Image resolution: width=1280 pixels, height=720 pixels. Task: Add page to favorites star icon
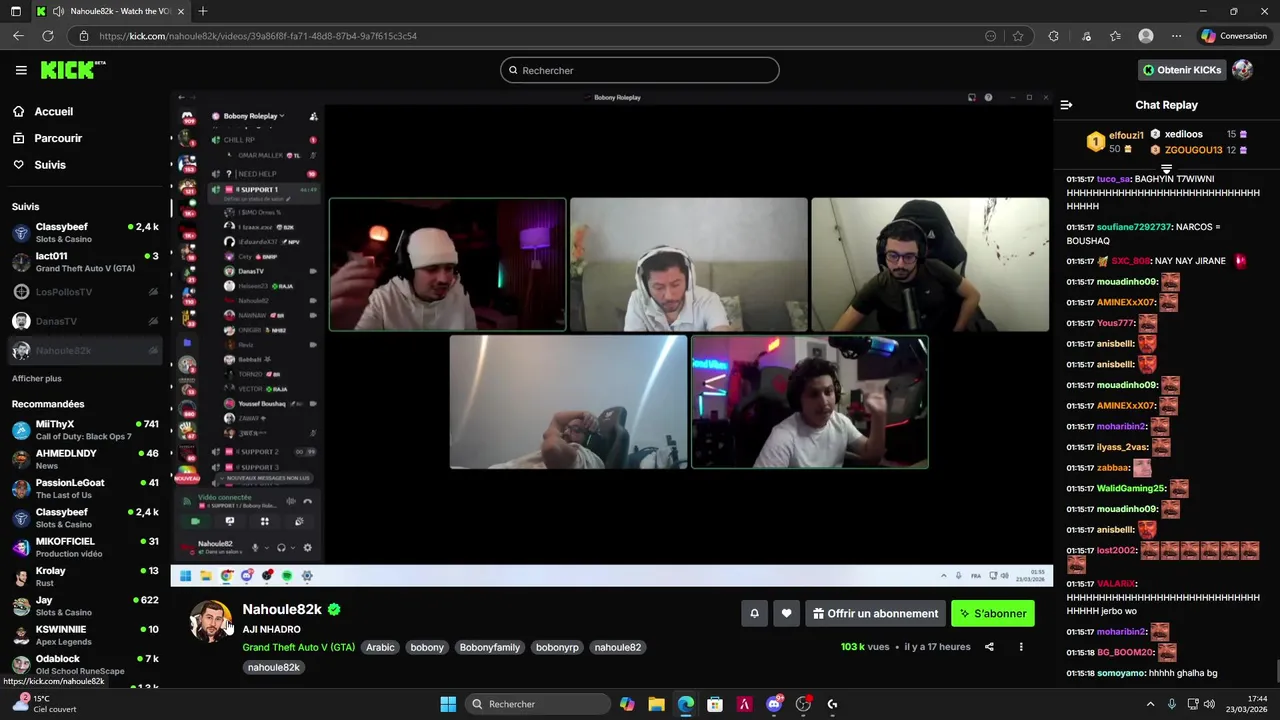(1018, 36)
